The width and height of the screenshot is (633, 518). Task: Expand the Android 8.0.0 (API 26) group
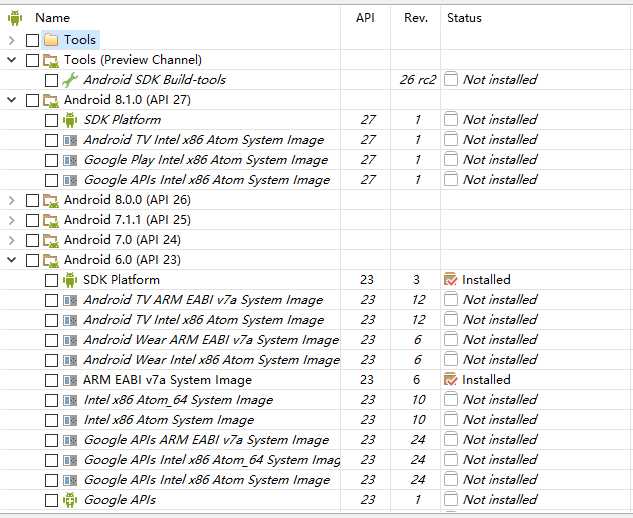(12, 200)
